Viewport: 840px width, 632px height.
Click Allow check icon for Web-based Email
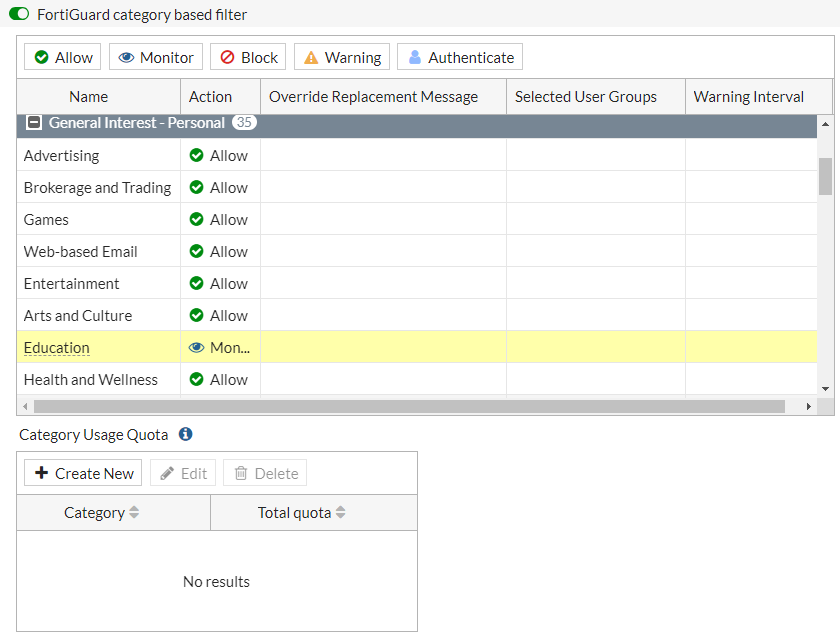coord(197,251)
